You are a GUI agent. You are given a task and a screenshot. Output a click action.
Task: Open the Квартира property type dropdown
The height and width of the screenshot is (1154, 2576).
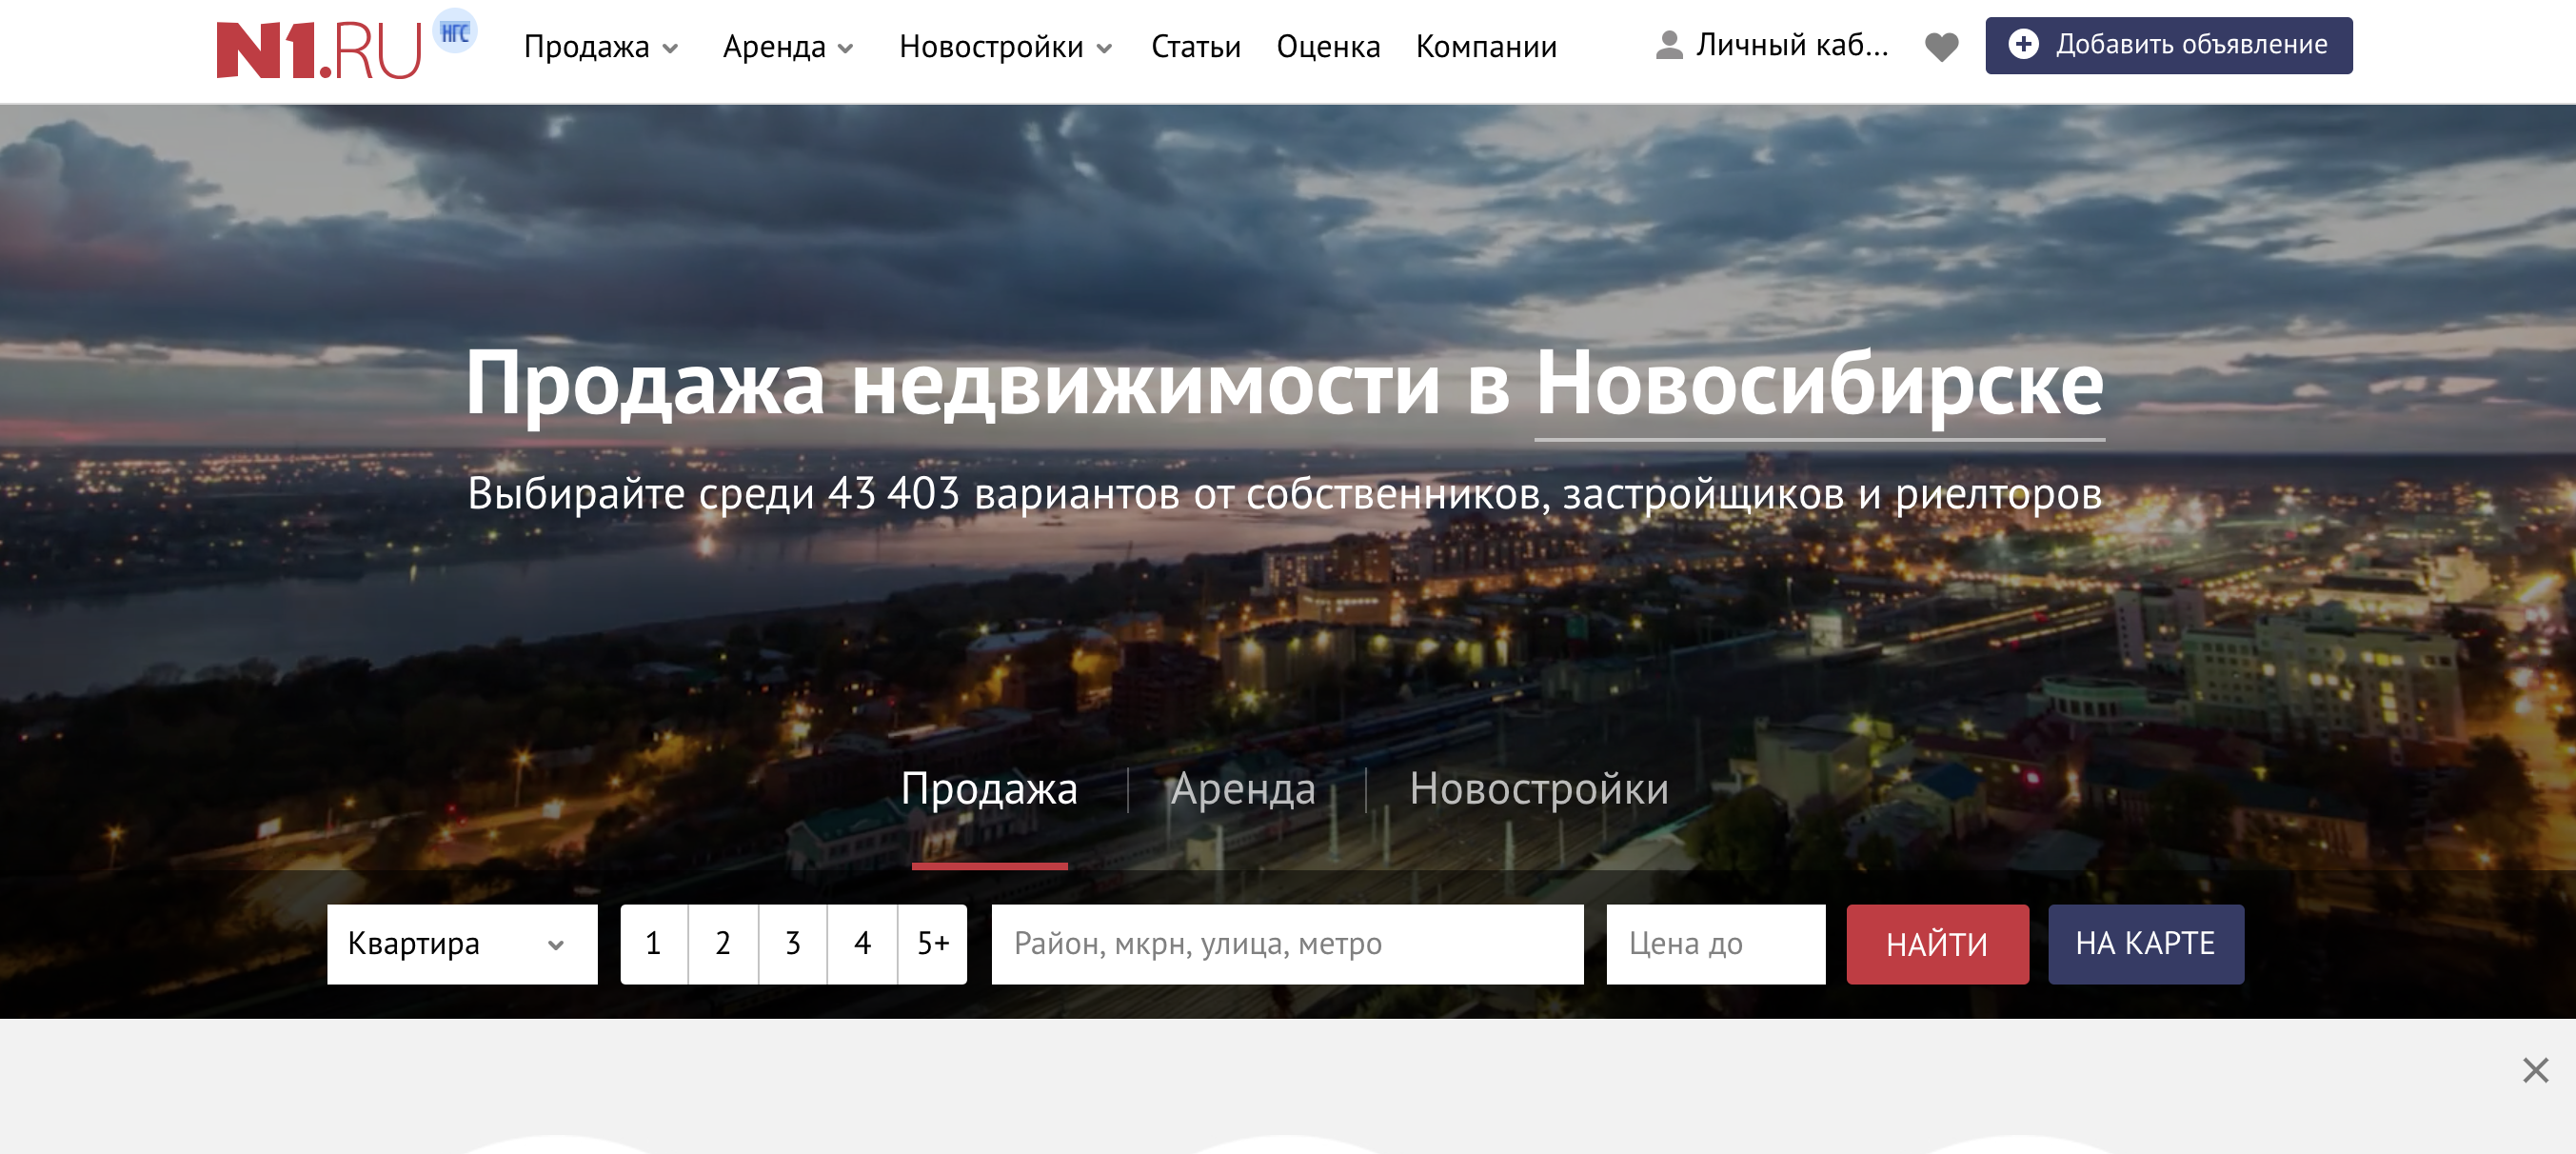tap(462, 943)
